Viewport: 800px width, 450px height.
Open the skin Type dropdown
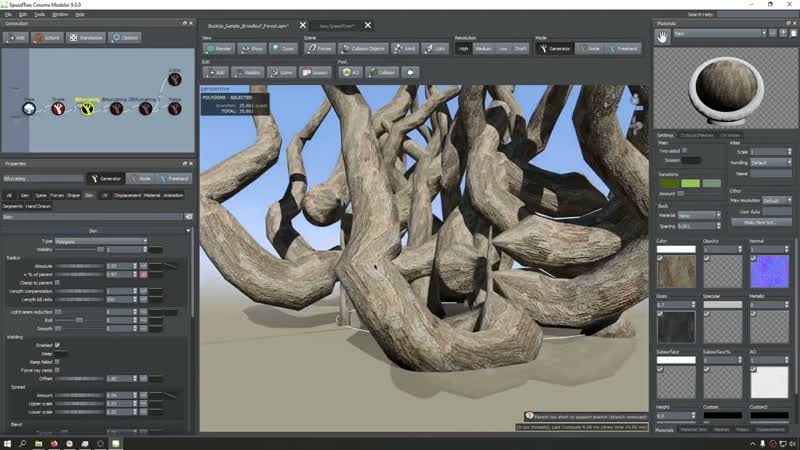[101, 241]
